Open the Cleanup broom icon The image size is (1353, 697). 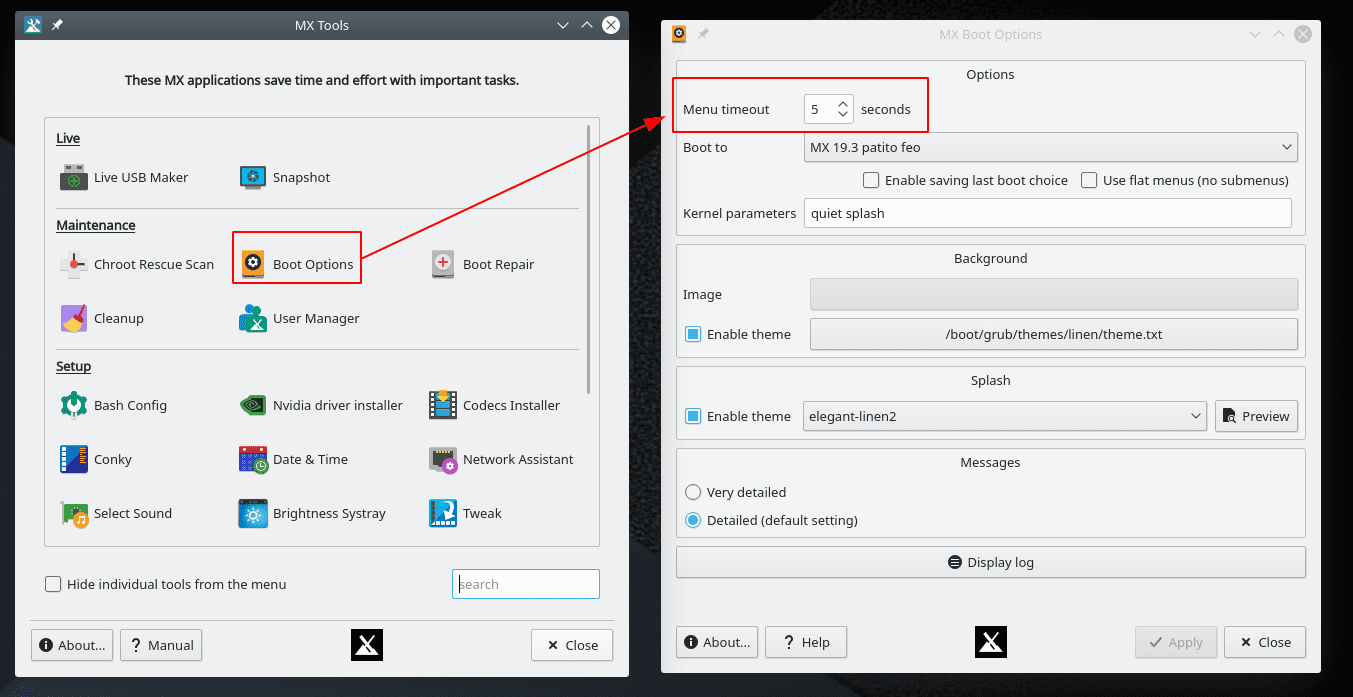[74, 319]
